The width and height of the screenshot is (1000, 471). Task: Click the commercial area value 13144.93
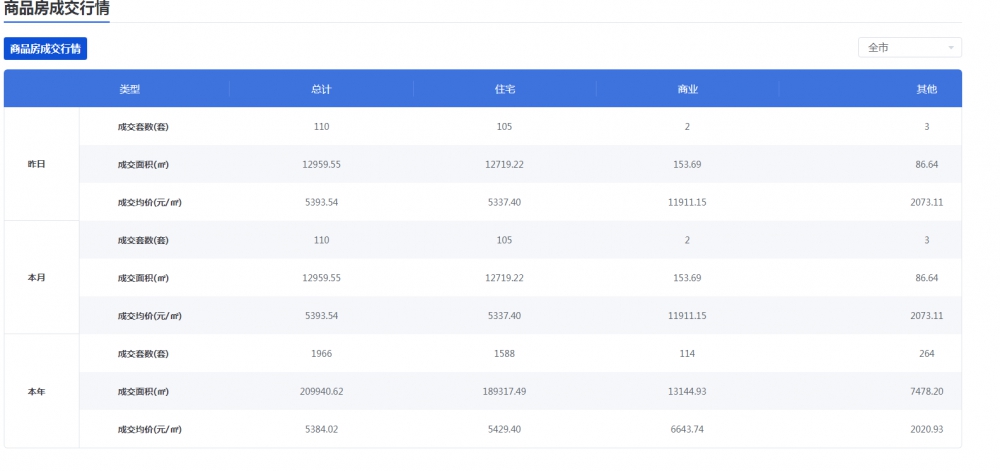[688, 391]
